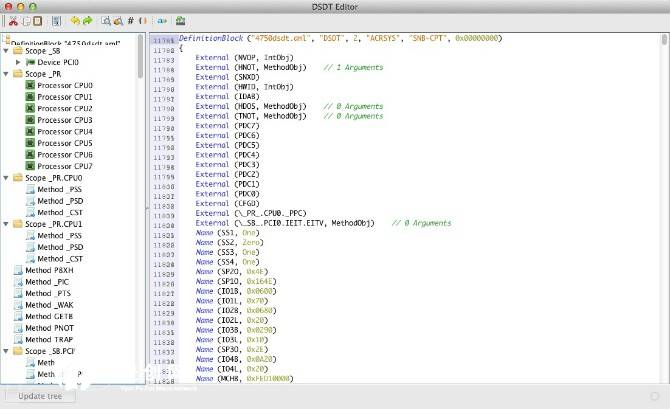This screenshot has width=670, height=409.
Task: Click the hash (#) toolbar icon
Action: click(130, 20)
